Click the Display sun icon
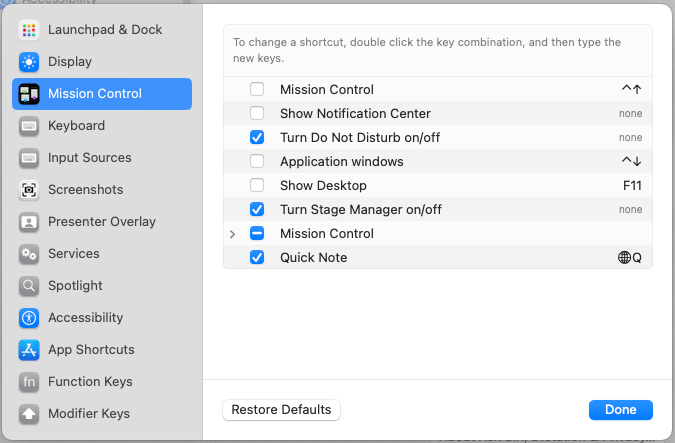 (x=29, y=62)
